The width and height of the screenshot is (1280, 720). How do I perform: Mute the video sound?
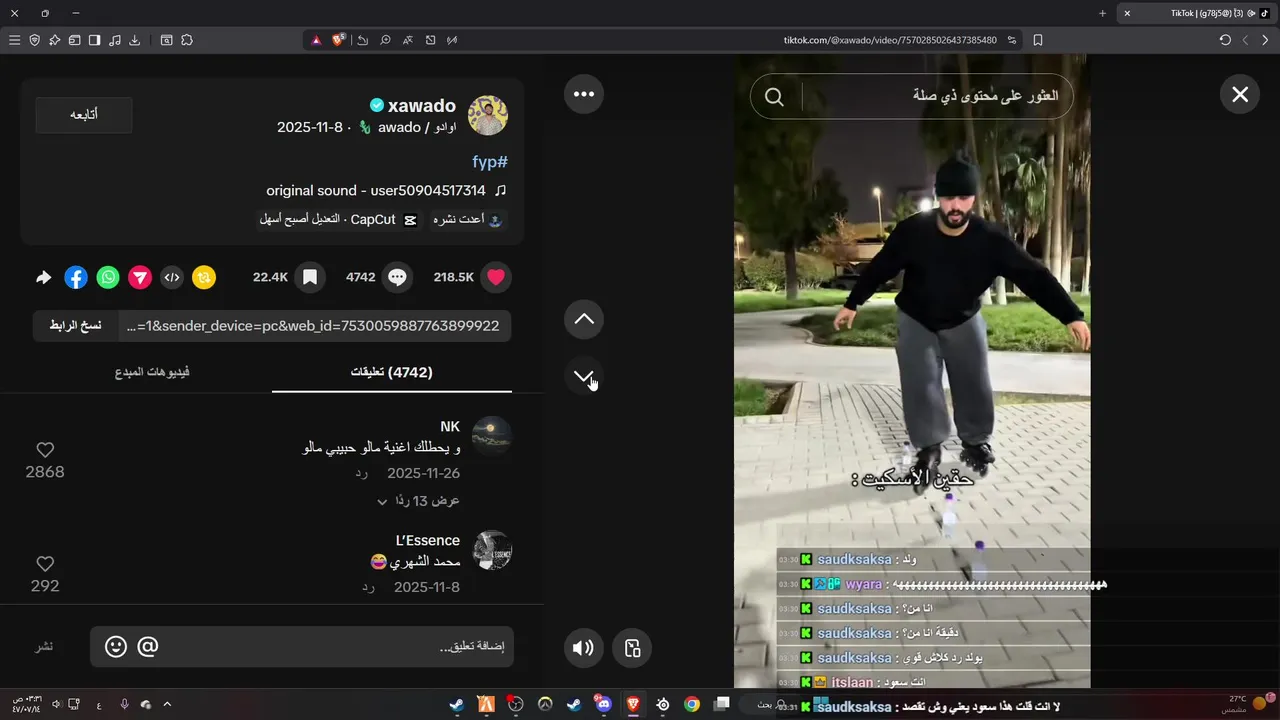coord(583,648)
